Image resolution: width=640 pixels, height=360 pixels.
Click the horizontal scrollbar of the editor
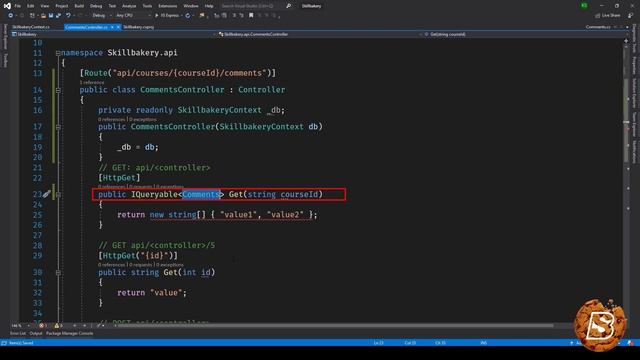pyautogui.click(x=335, y=326)
